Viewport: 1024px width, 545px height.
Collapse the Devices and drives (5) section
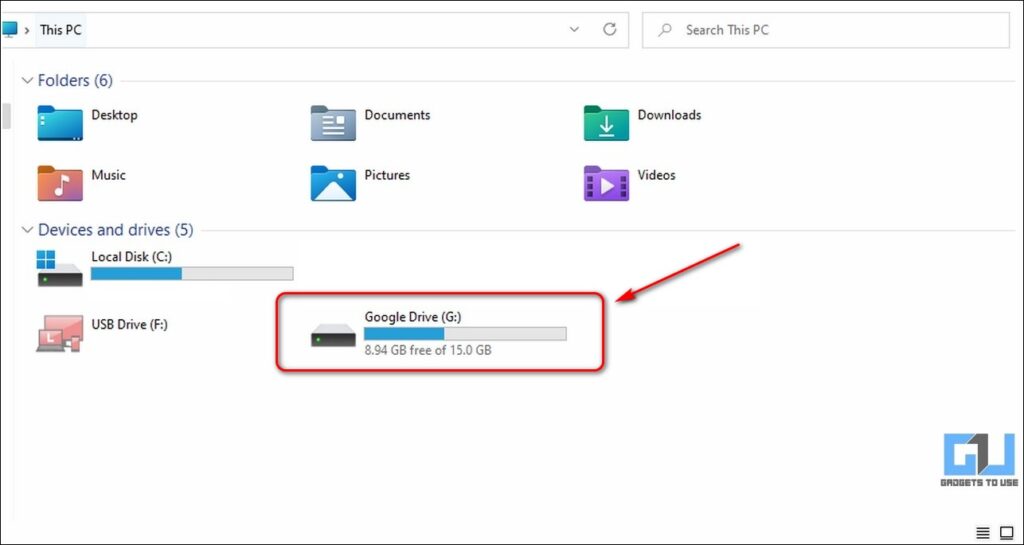click(x=27, y=230)
